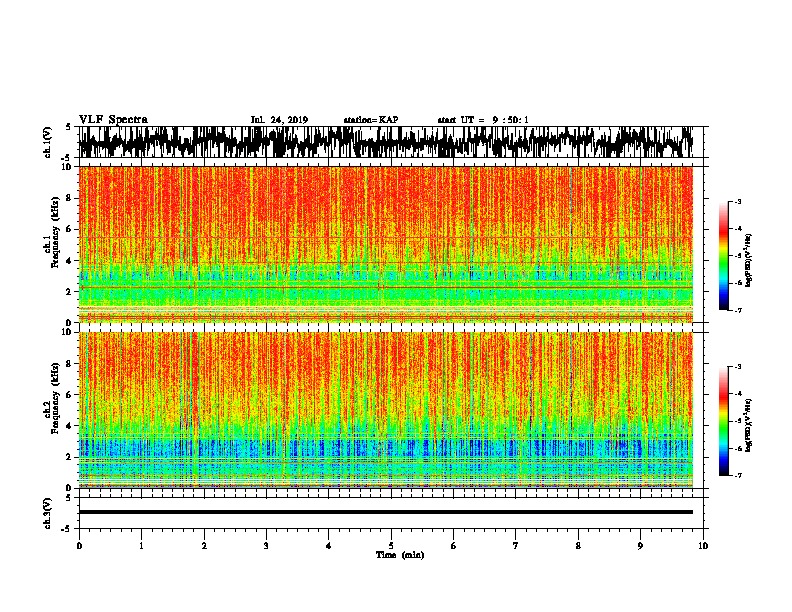
Task: Click the "5" tick on ch.3(V) axis
Action: [68, 498]
